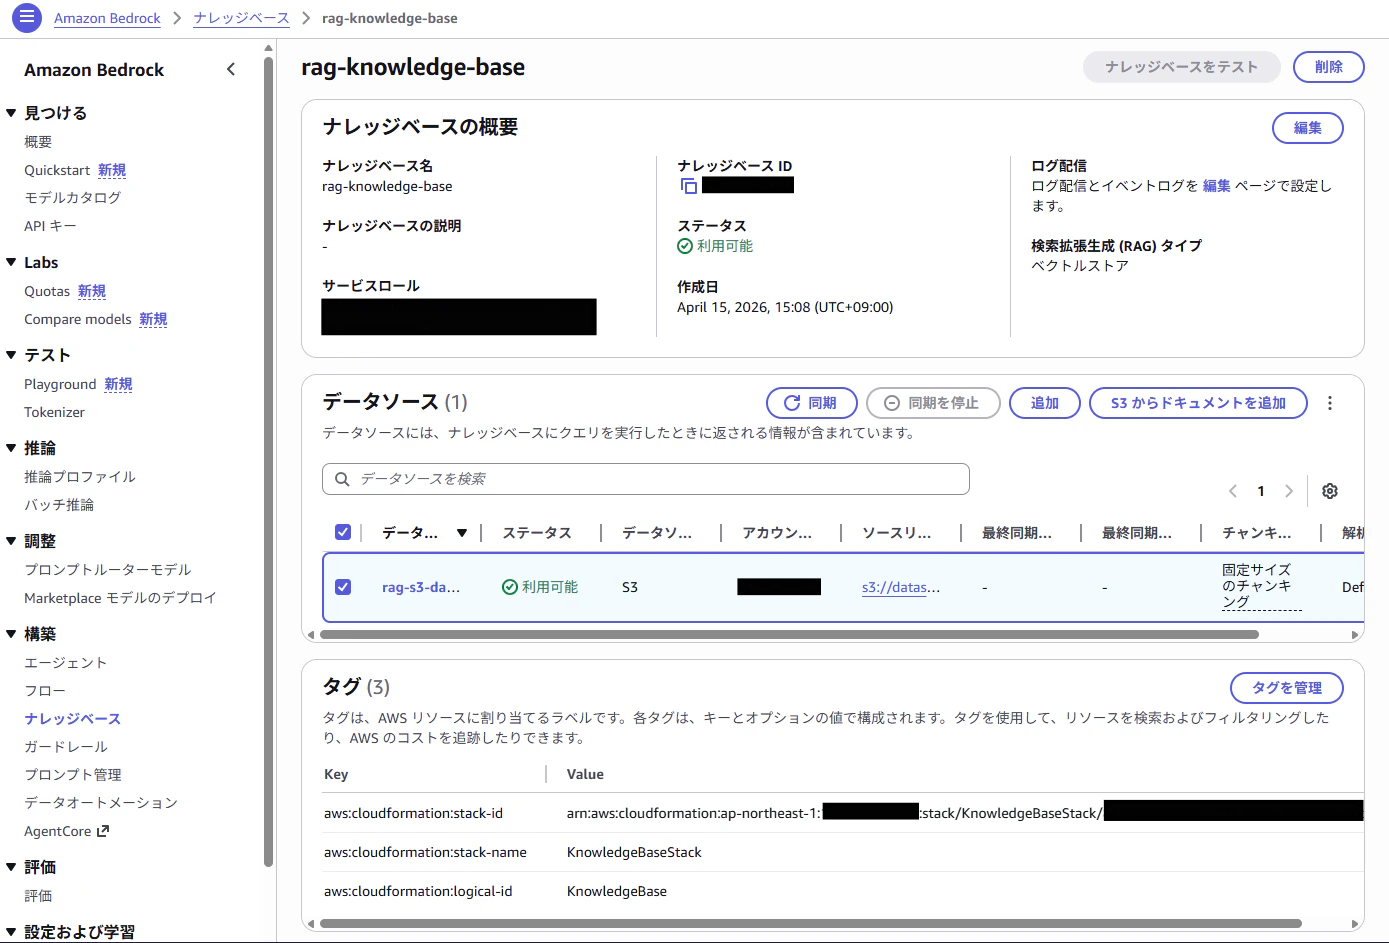Image resolution: width=1389 pixels, height=943 pixels.
Task: Open the data source more actions menu
Action: coord(1330,403)
